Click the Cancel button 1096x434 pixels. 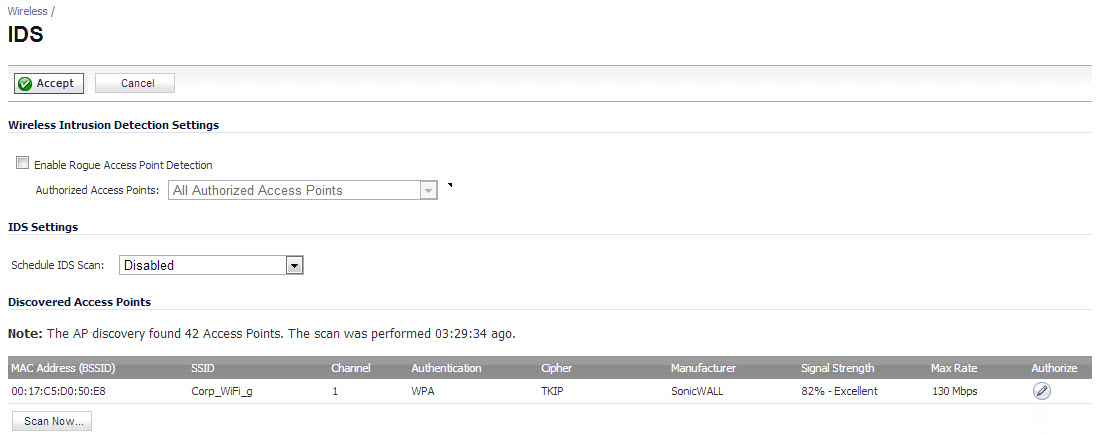coord(135,83)
